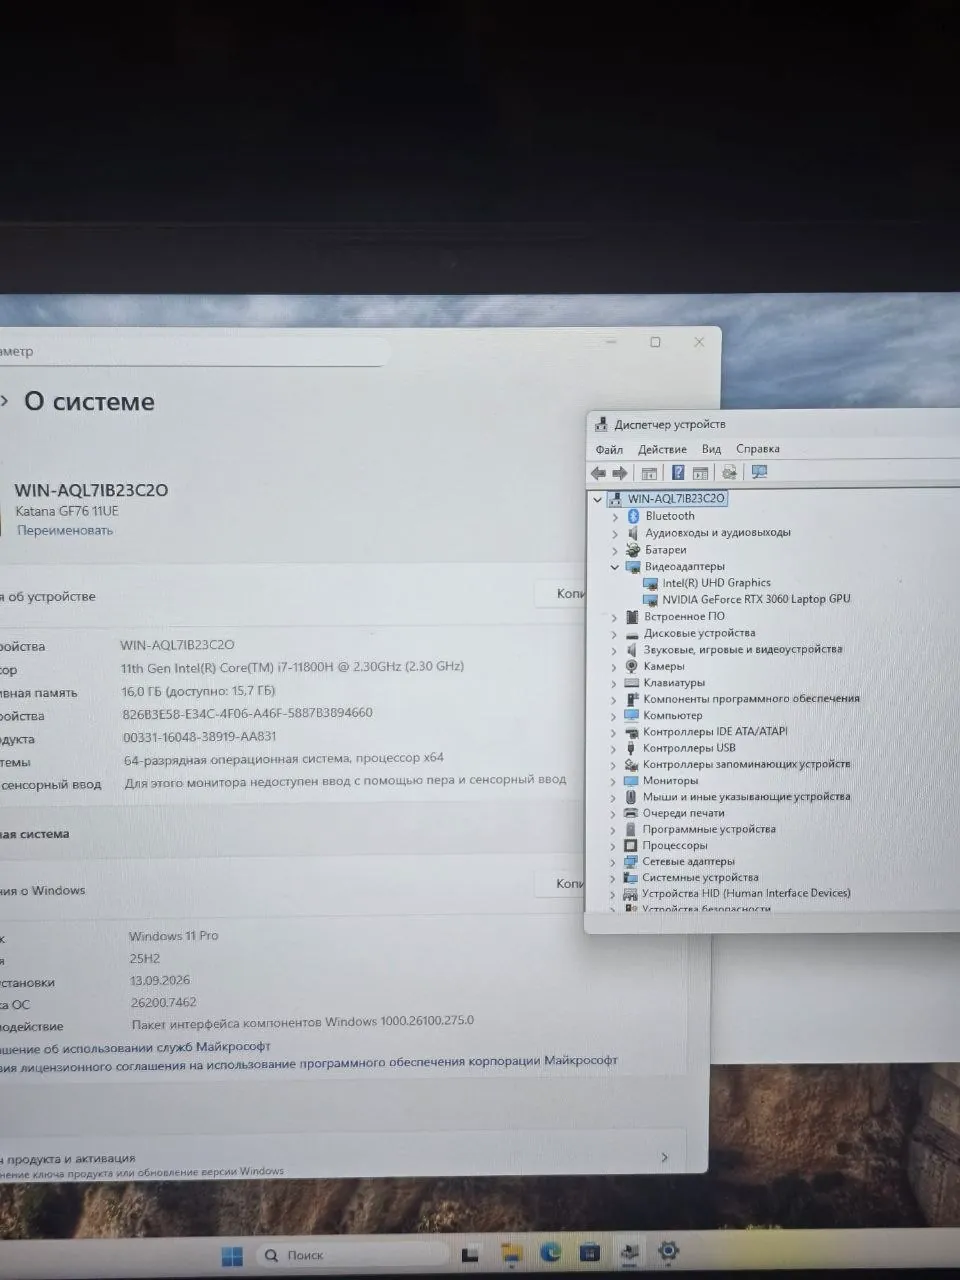The width and height of the screenshot is (960, 1280).
Task: Click the Windows 11 Pro edition text
Action: click(174, 937)
